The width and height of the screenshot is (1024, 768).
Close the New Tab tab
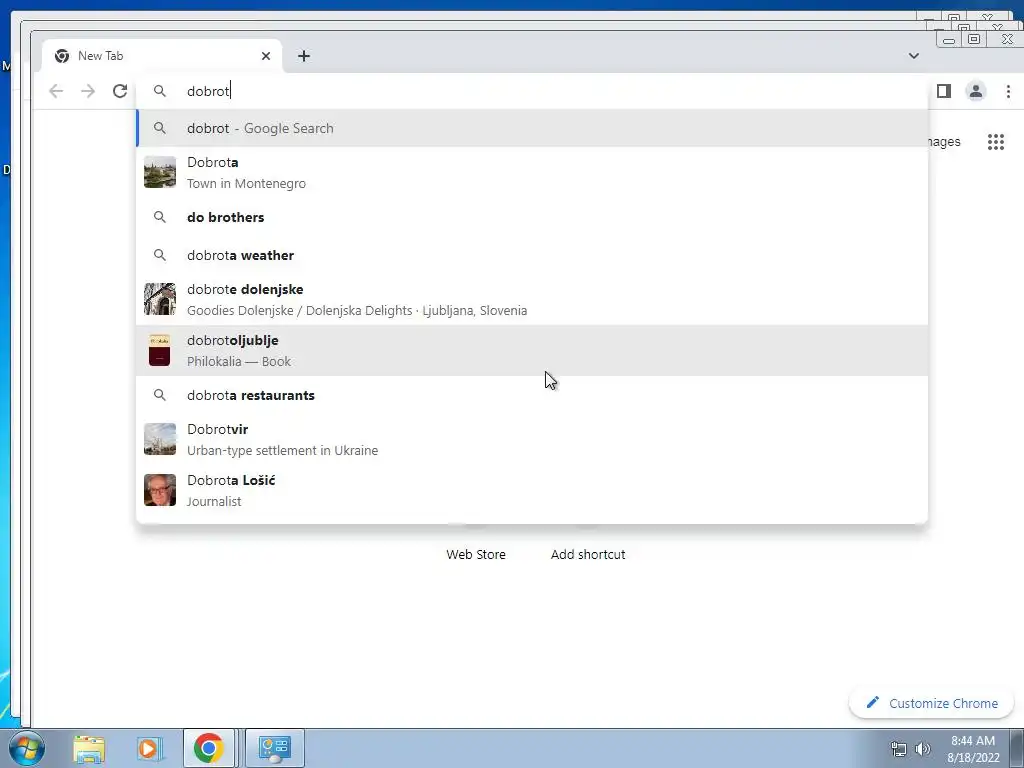266,56
